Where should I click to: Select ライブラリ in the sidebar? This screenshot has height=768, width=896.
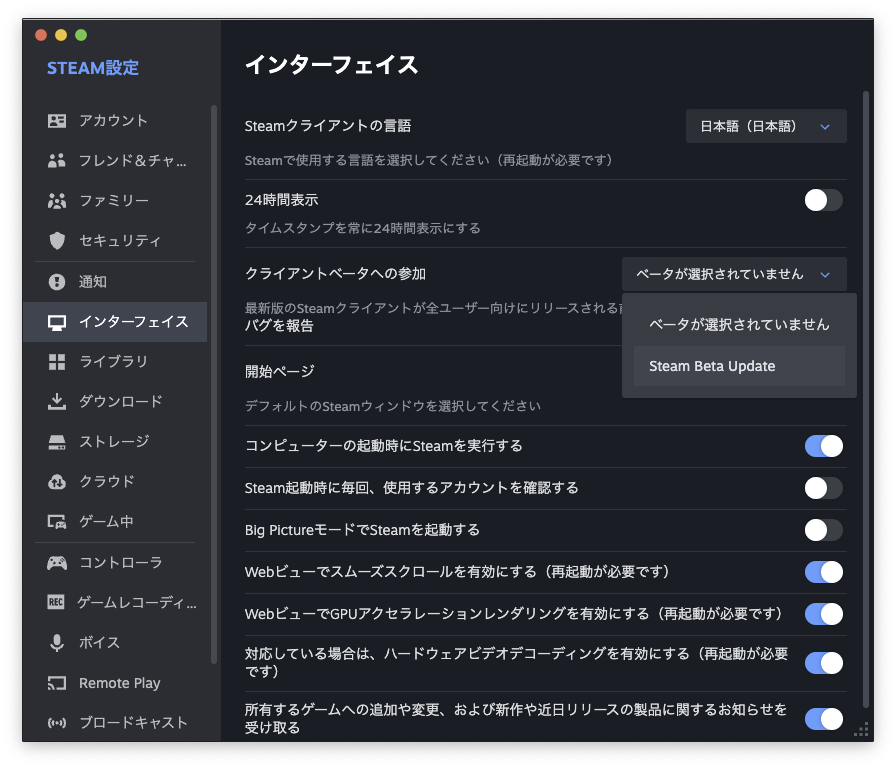click(115, 362)
